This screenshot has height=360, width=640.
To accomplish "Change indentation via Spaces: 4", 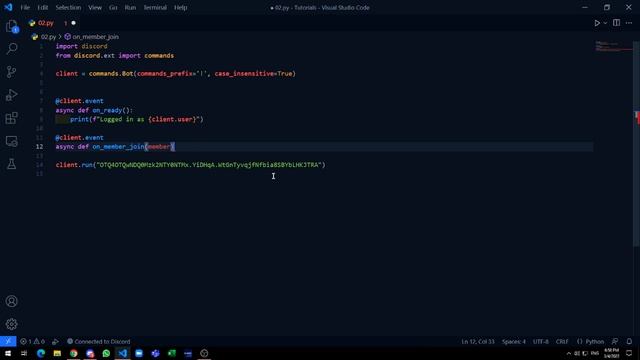I will pos(513,341).
